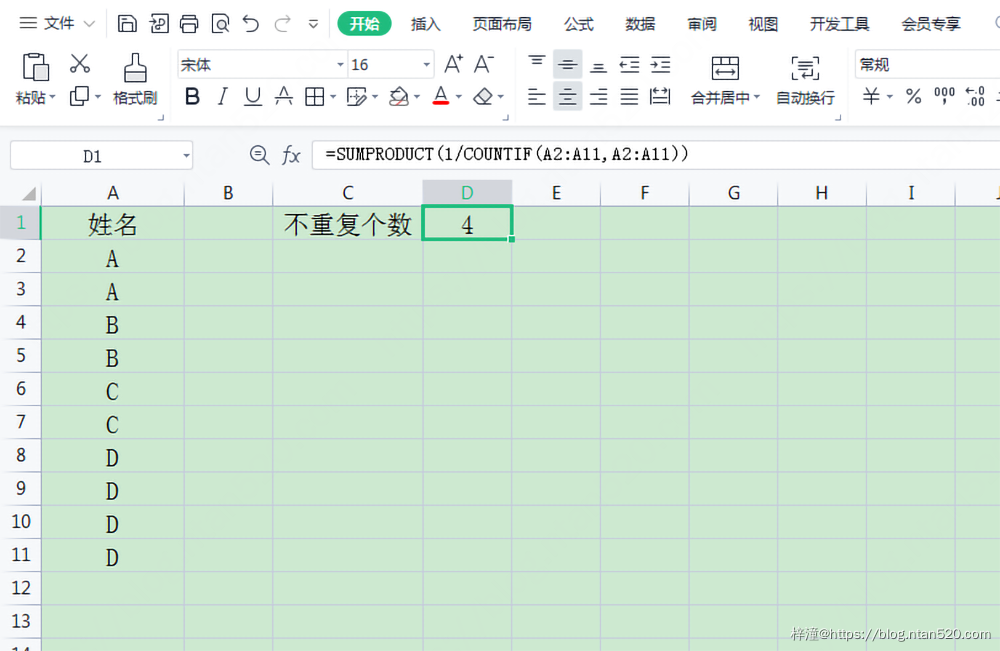Select cell C1 不重复个数
The image size is (1000, 651).
(x=348, y=224)
